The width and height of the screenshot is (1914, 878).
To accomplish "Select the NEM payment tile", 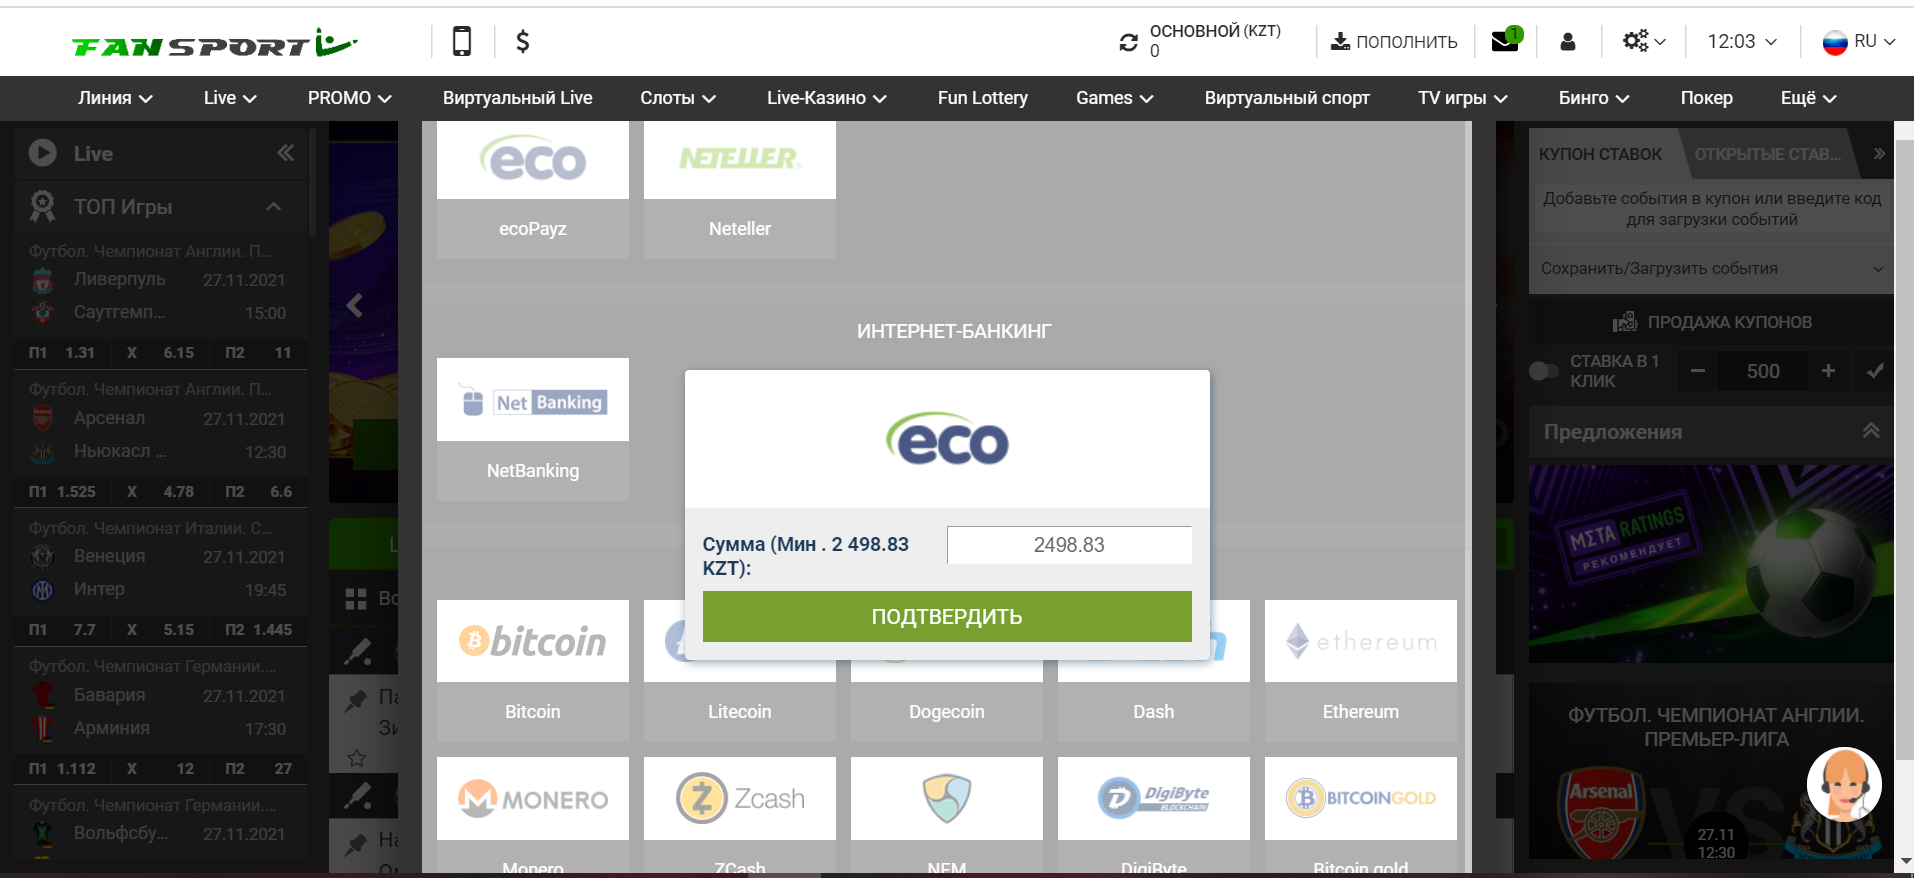I will (947, 815).
